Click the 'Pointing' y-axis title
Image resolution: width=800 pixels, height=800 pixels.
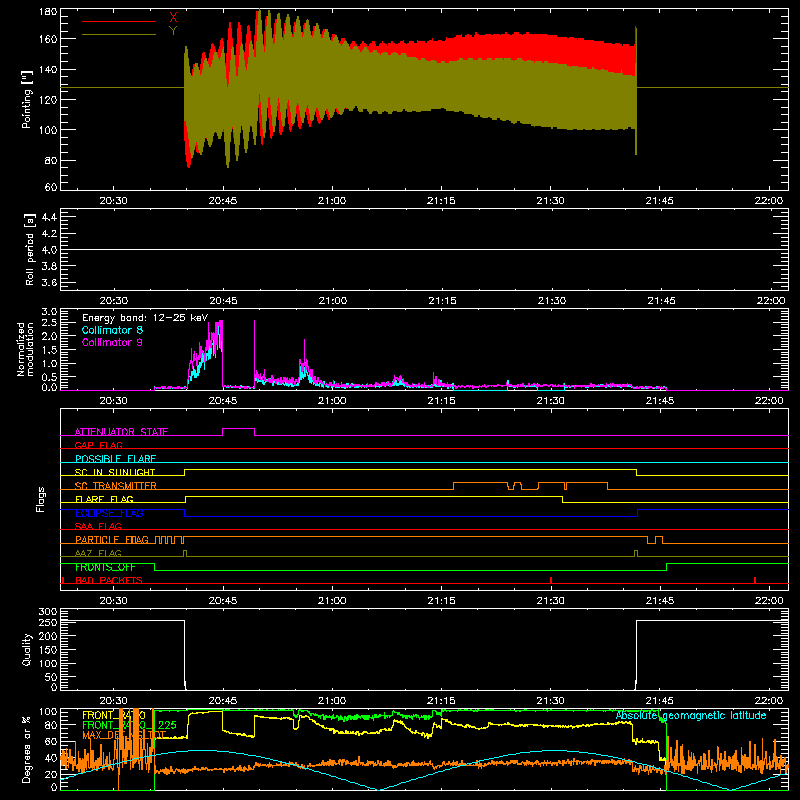tap(27, 99)
